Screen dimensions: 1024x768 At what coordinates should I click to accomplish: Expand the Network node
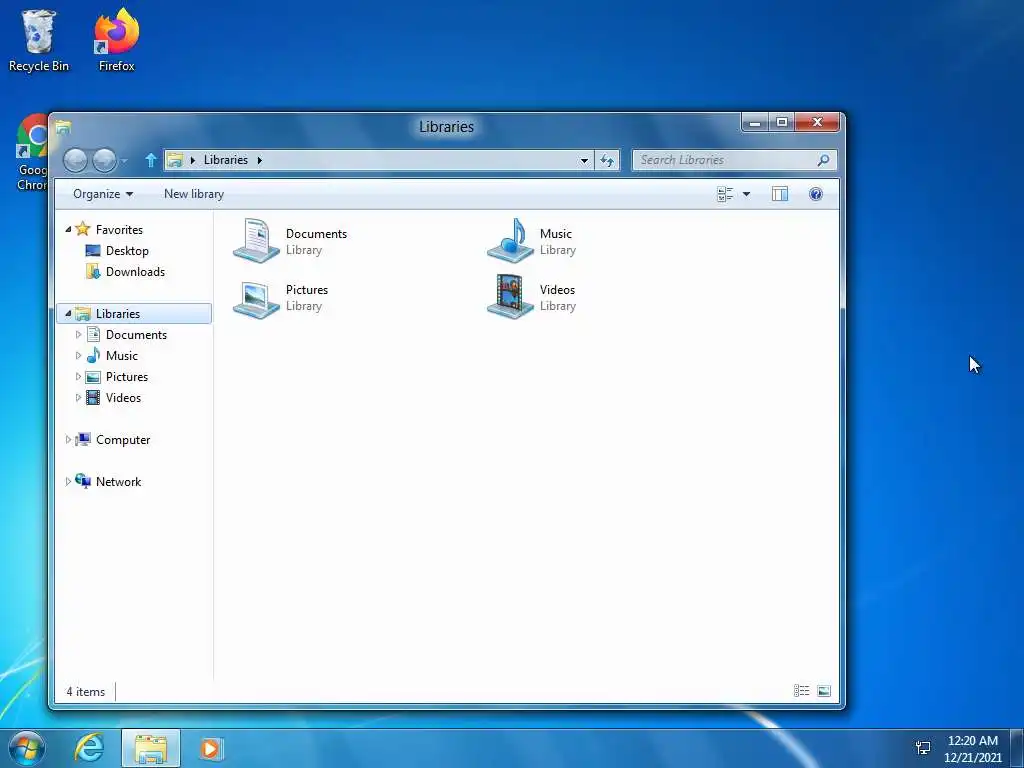(x=68, y=481)
